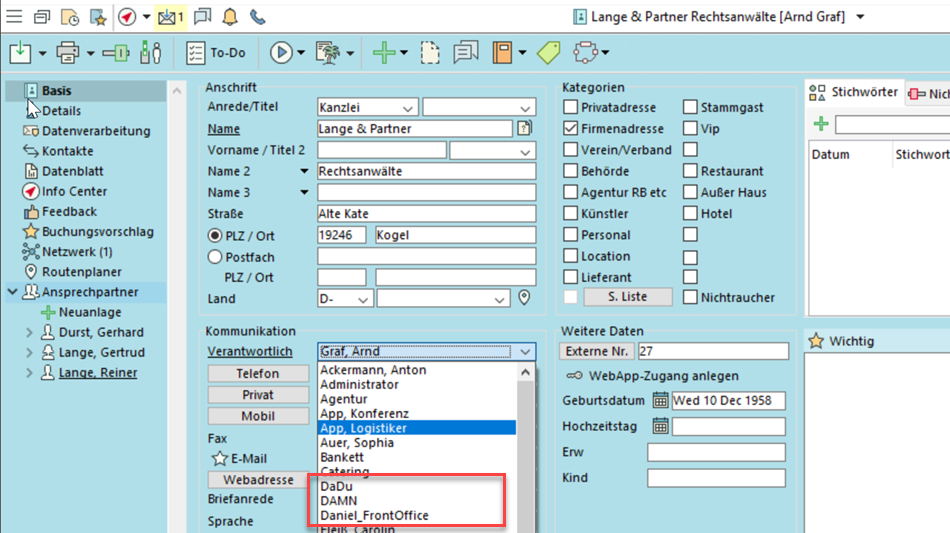Image resolution: width=950 pixels, height=533 pixels.
Task: Expand the Durst, Gerhard contact node
Action: 29,332
